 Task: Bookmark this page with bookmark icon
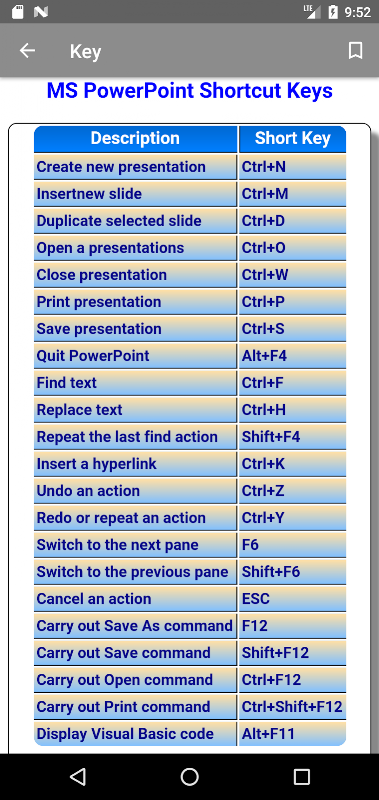[x=355, y=51]
